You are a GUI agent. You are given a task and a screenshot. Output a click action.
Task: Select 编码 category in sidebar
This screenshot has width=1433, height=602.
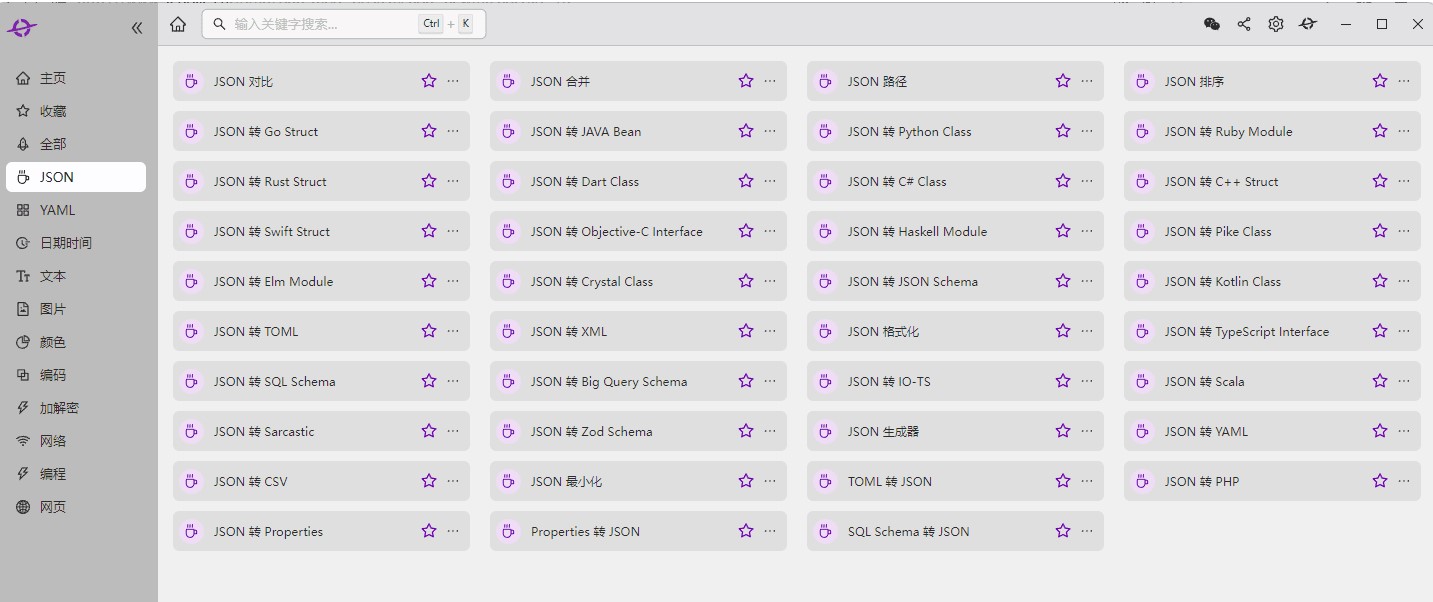tap(76, 375)
